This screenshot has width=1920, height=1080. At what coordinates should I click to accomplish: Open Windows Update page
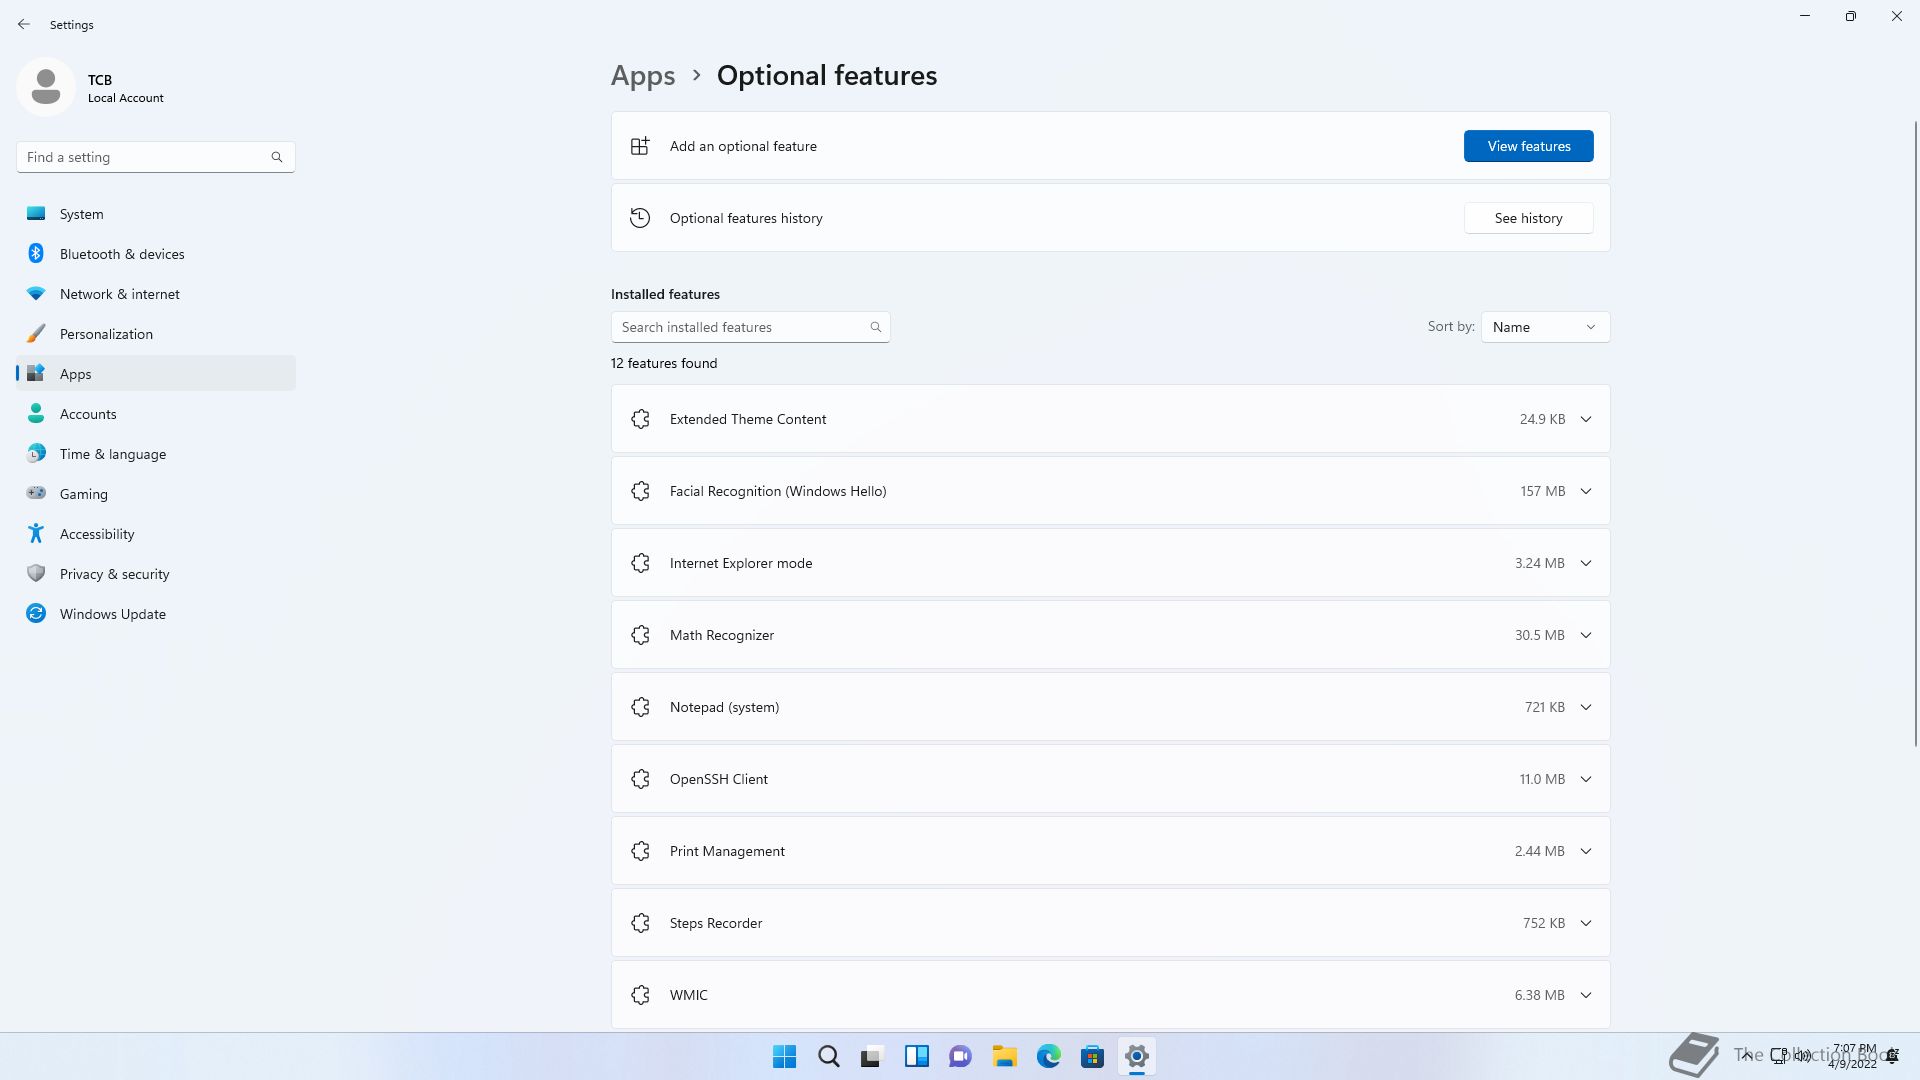coord(156,614)
